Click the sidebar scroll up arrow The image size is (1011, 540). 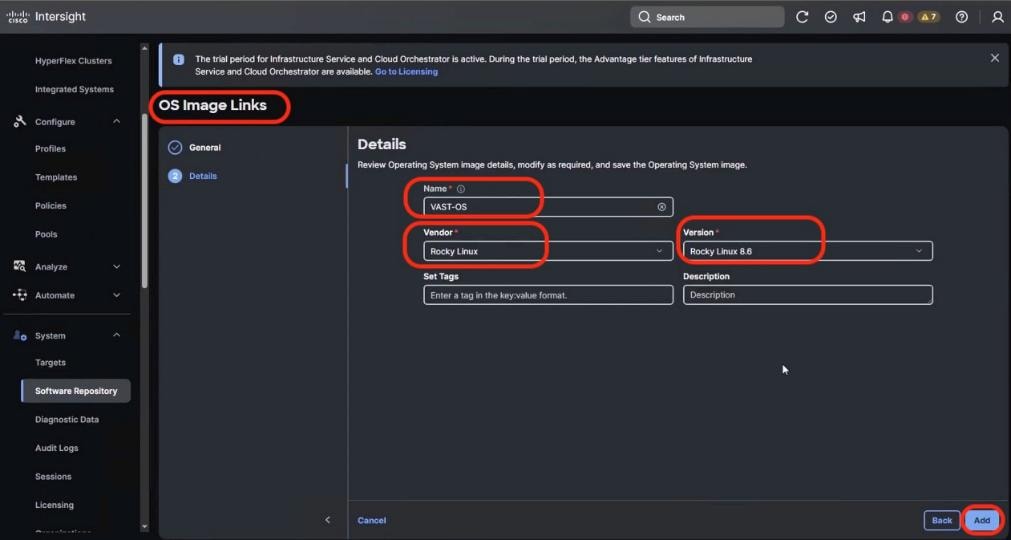coord(144,48)
